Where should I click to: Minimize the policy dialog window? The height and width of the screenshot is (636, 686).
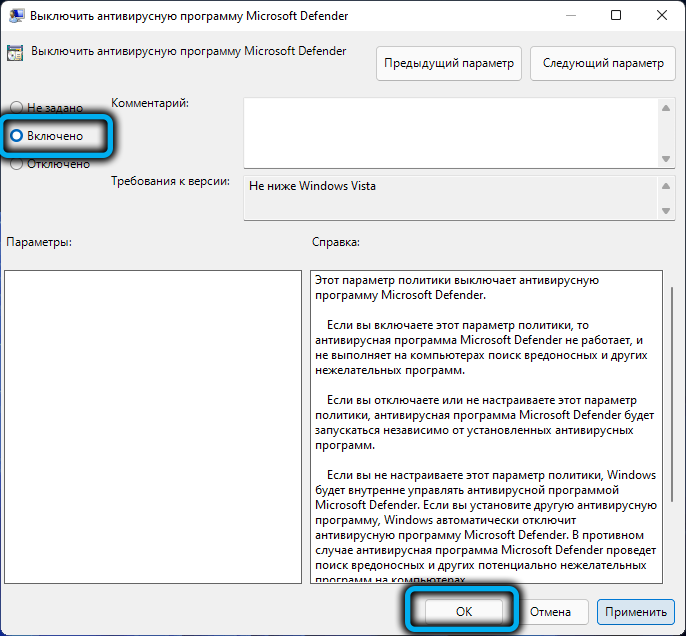(570, 15)
